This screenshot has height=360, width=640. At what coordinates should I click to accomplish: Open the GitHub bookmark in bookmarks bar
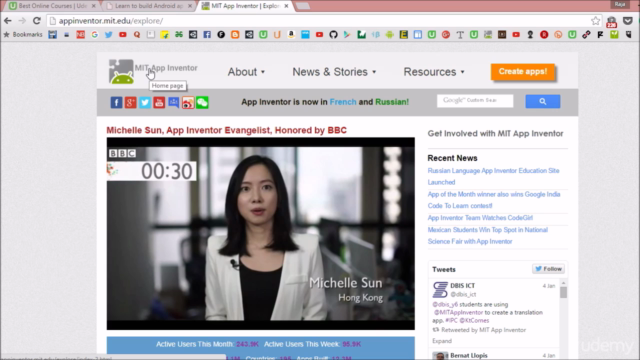click(333, 35)
